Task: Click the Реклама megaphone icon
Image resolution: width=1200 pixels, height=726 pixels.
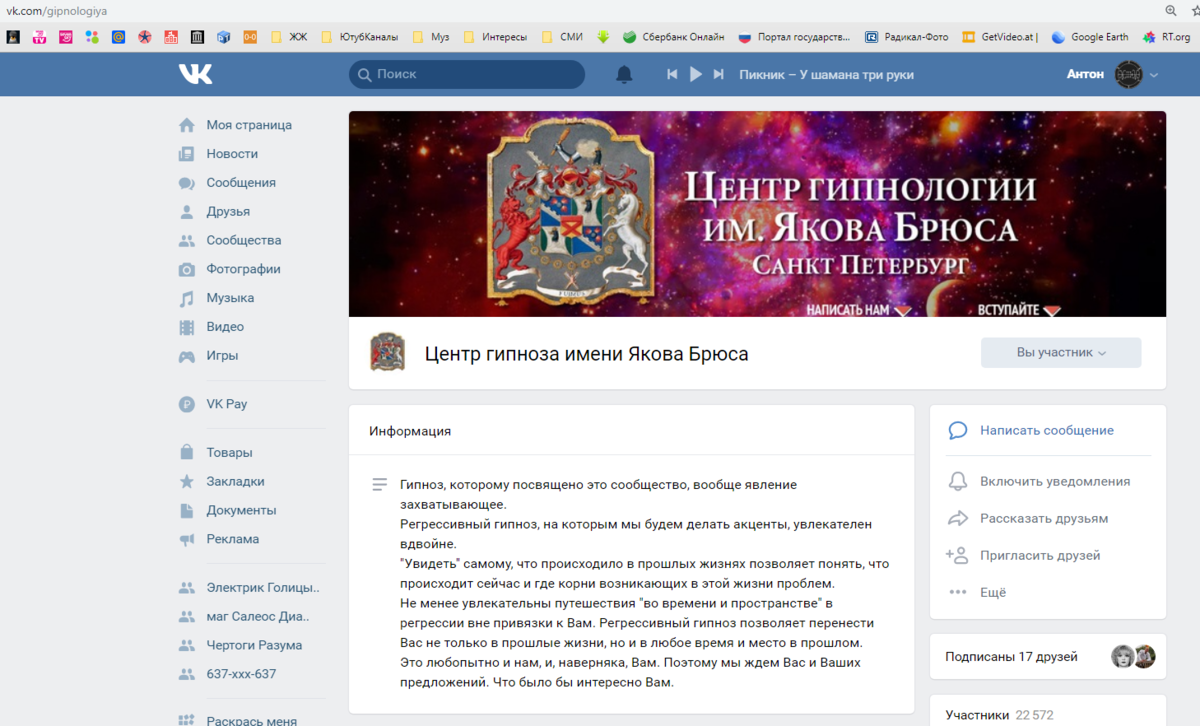Action: click(x=186, y=539)
